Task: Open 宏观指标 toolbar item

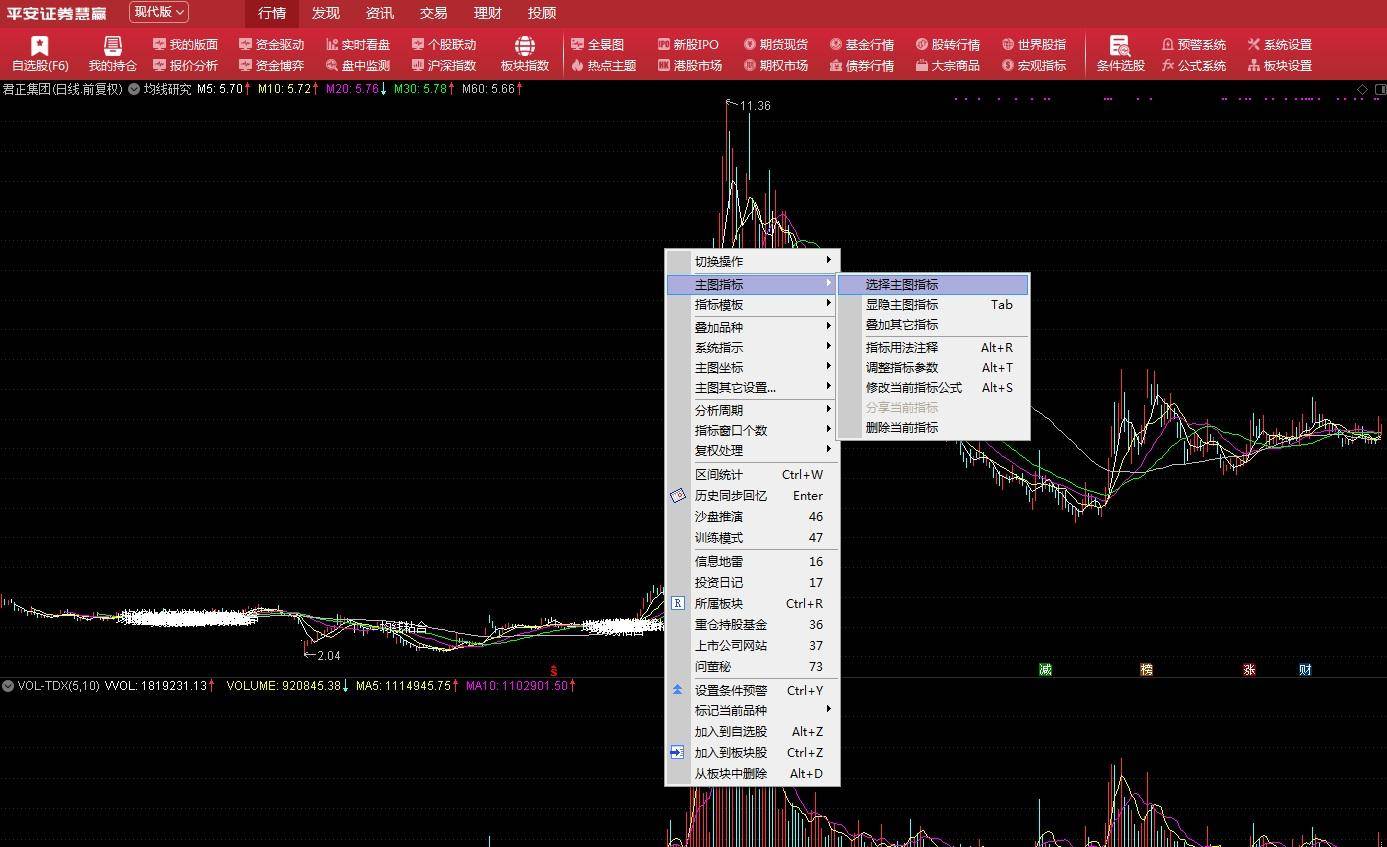Action: (1033, 65)
